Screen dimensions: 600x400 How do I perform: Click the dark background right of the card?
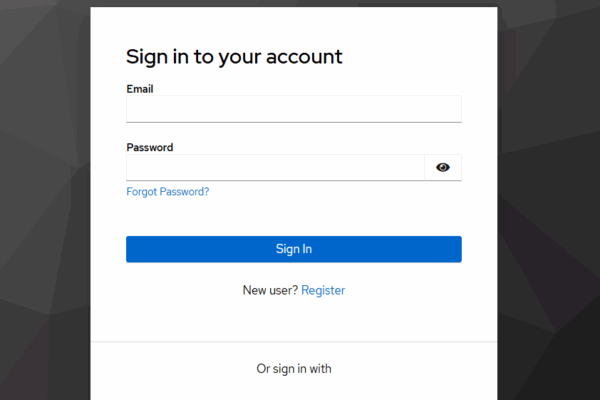tap(548, 200)
